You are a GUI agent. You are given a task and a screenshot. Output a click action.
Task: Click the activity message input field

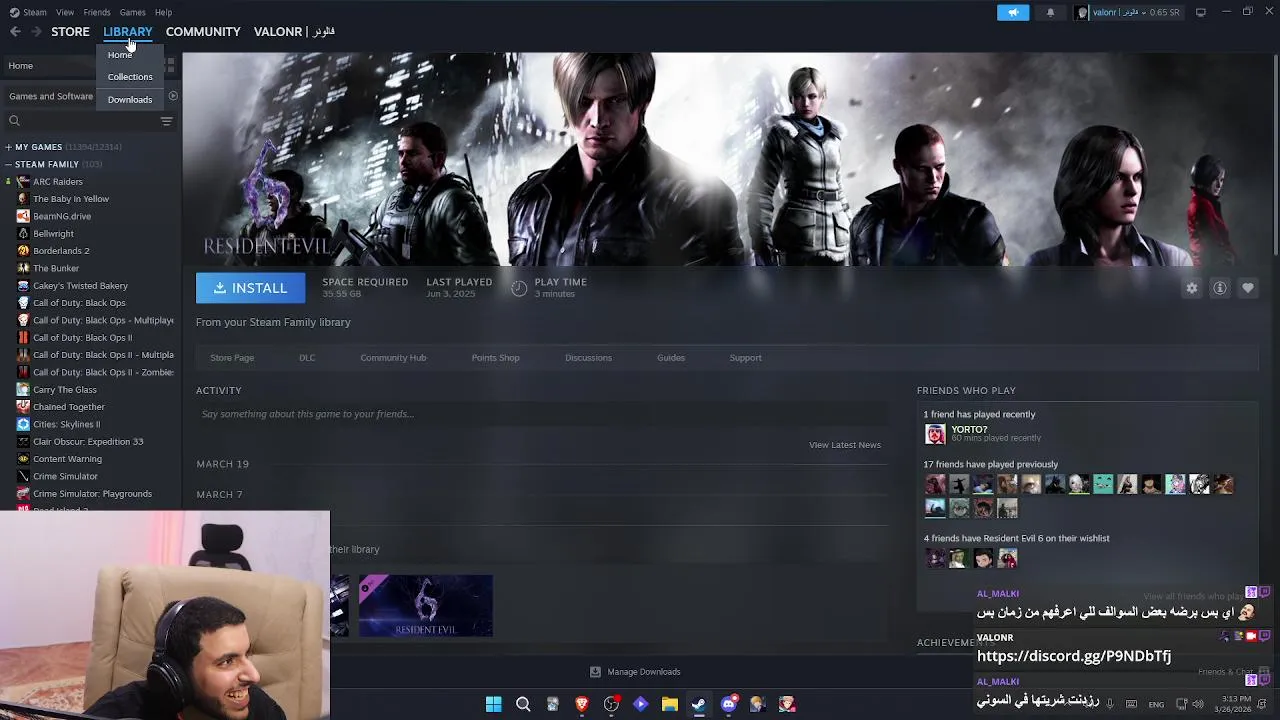pyautogui.click(x=542, y=414)
